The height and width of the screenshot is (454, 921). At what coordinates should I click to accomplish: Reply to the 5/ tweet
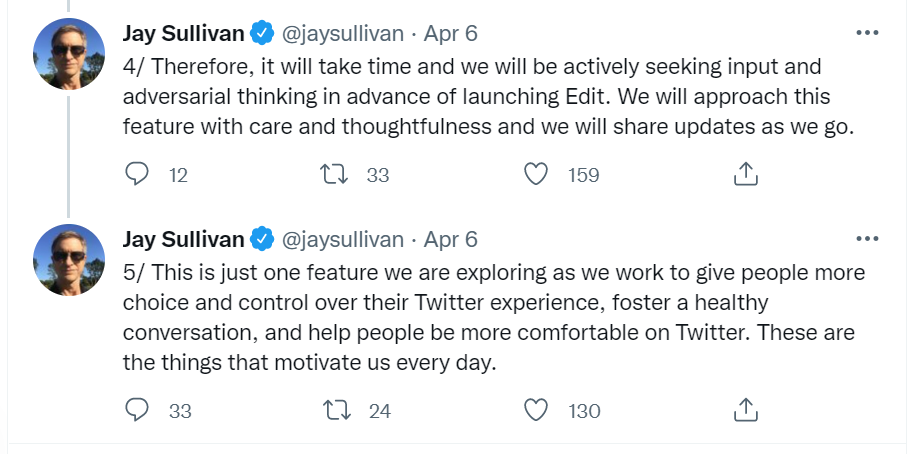point(137,410)
